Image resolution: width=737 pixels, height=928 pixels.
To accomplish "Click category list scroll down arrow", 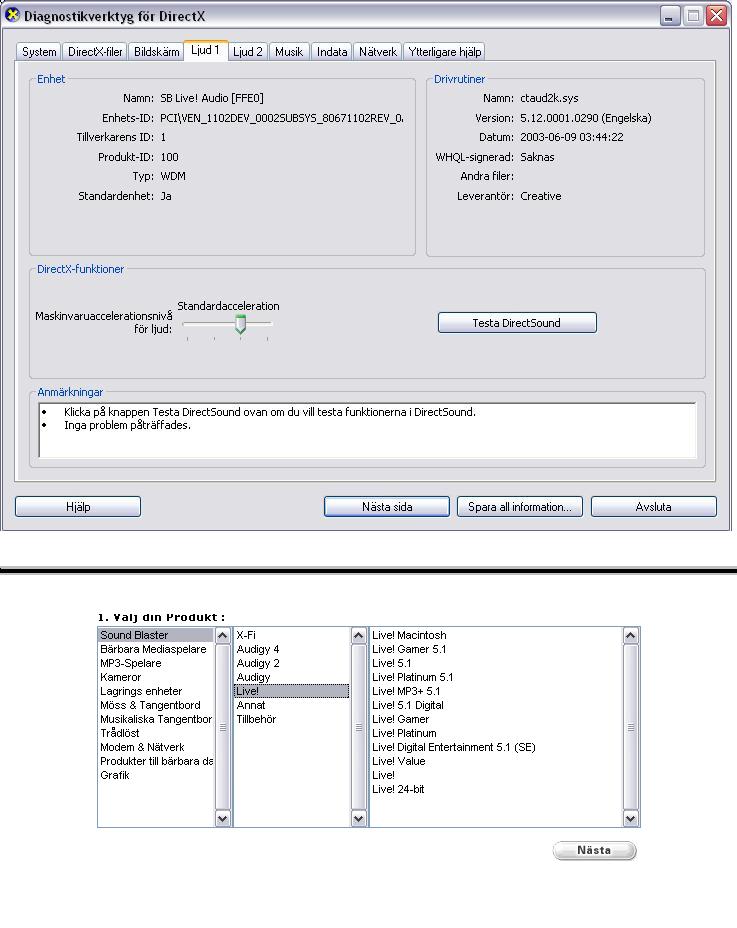I will click(223, 819).
